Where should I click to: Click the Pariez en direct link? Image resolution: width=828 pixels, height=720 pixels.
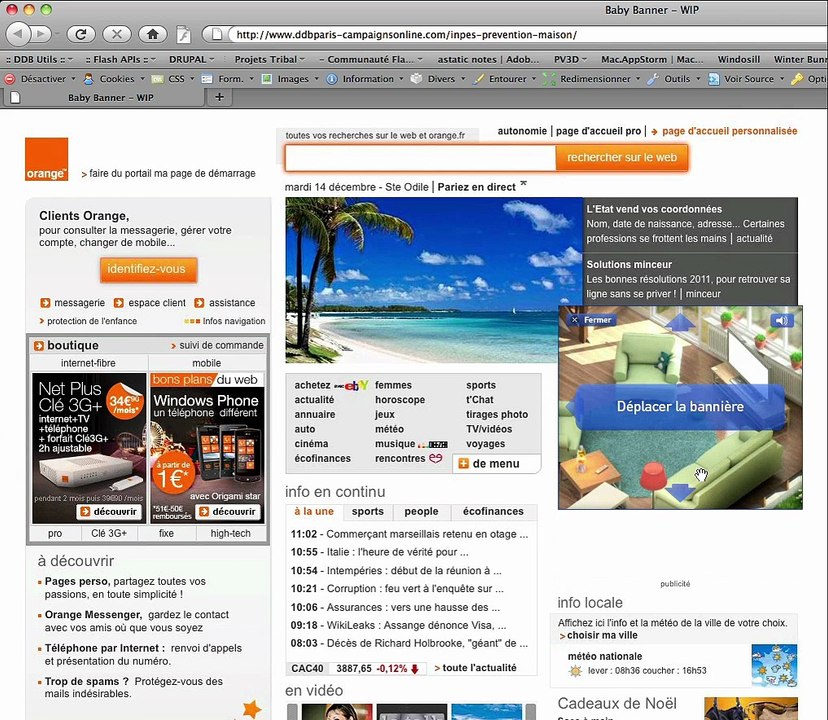pyautogui.click(x=476, y=187)
